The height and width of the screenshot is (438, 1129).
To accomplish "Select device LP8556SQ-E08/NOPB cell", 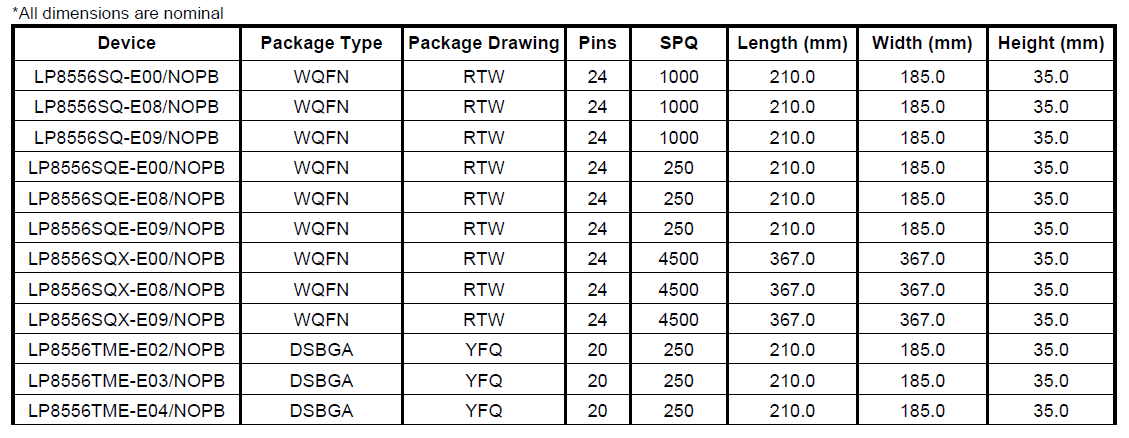I will tap(127, 107).
